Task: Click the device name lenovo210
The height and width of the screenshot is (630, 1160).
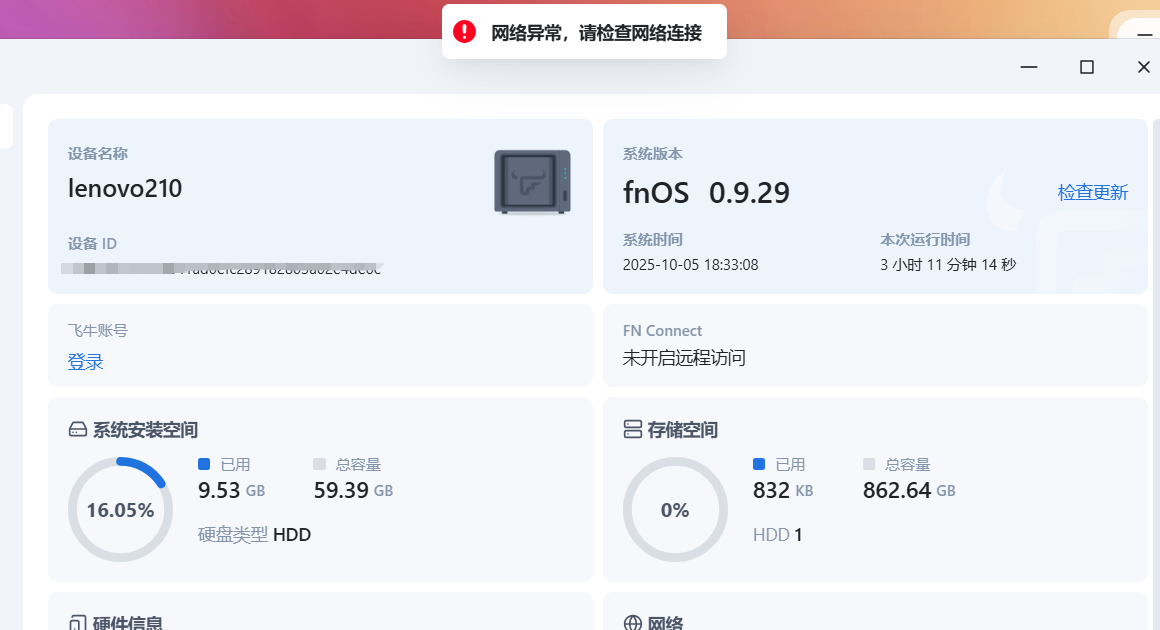Action: 125,189
